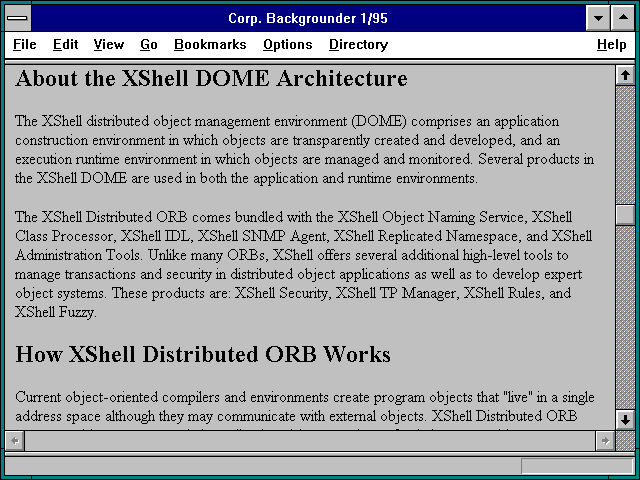Open the window control menu box

[x=18, y=18]
